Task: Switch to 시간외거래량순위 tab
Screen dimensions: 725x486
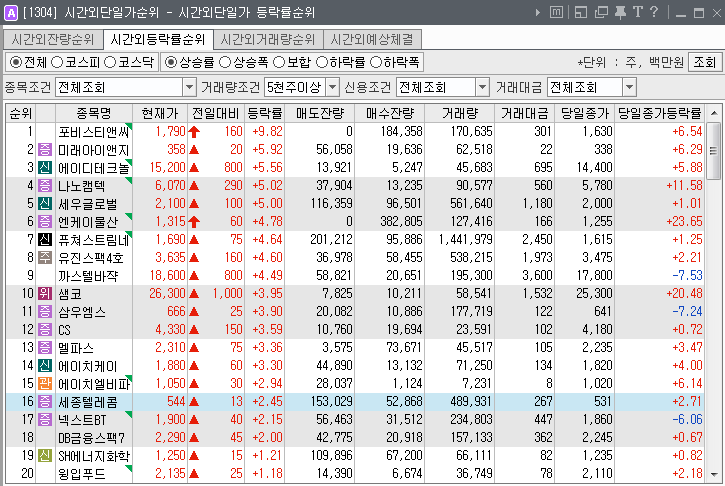Action: tap(268, 40)
